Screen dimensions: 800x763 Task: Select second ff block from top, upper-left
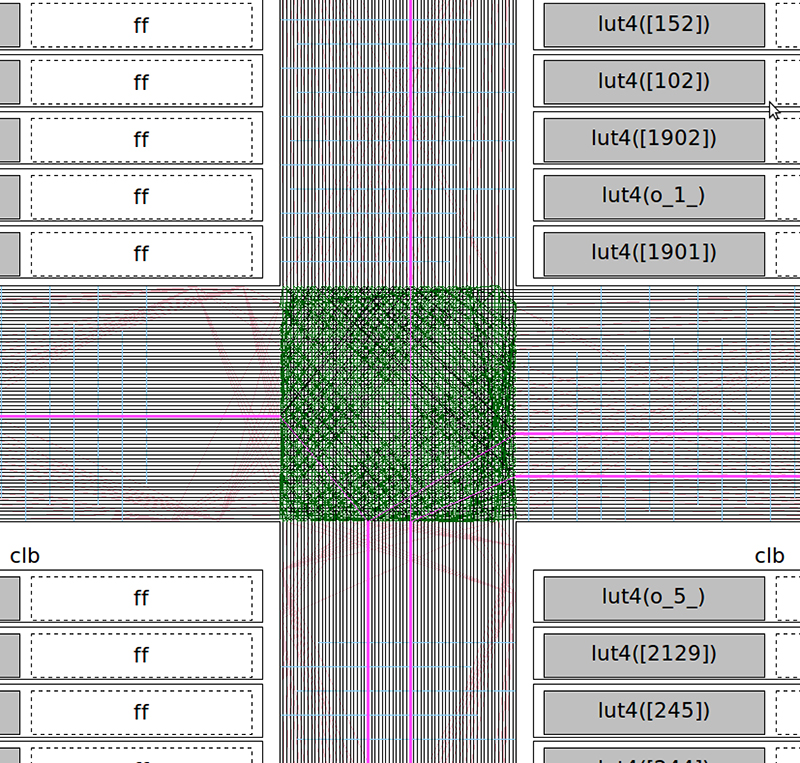tap(141, 82)
